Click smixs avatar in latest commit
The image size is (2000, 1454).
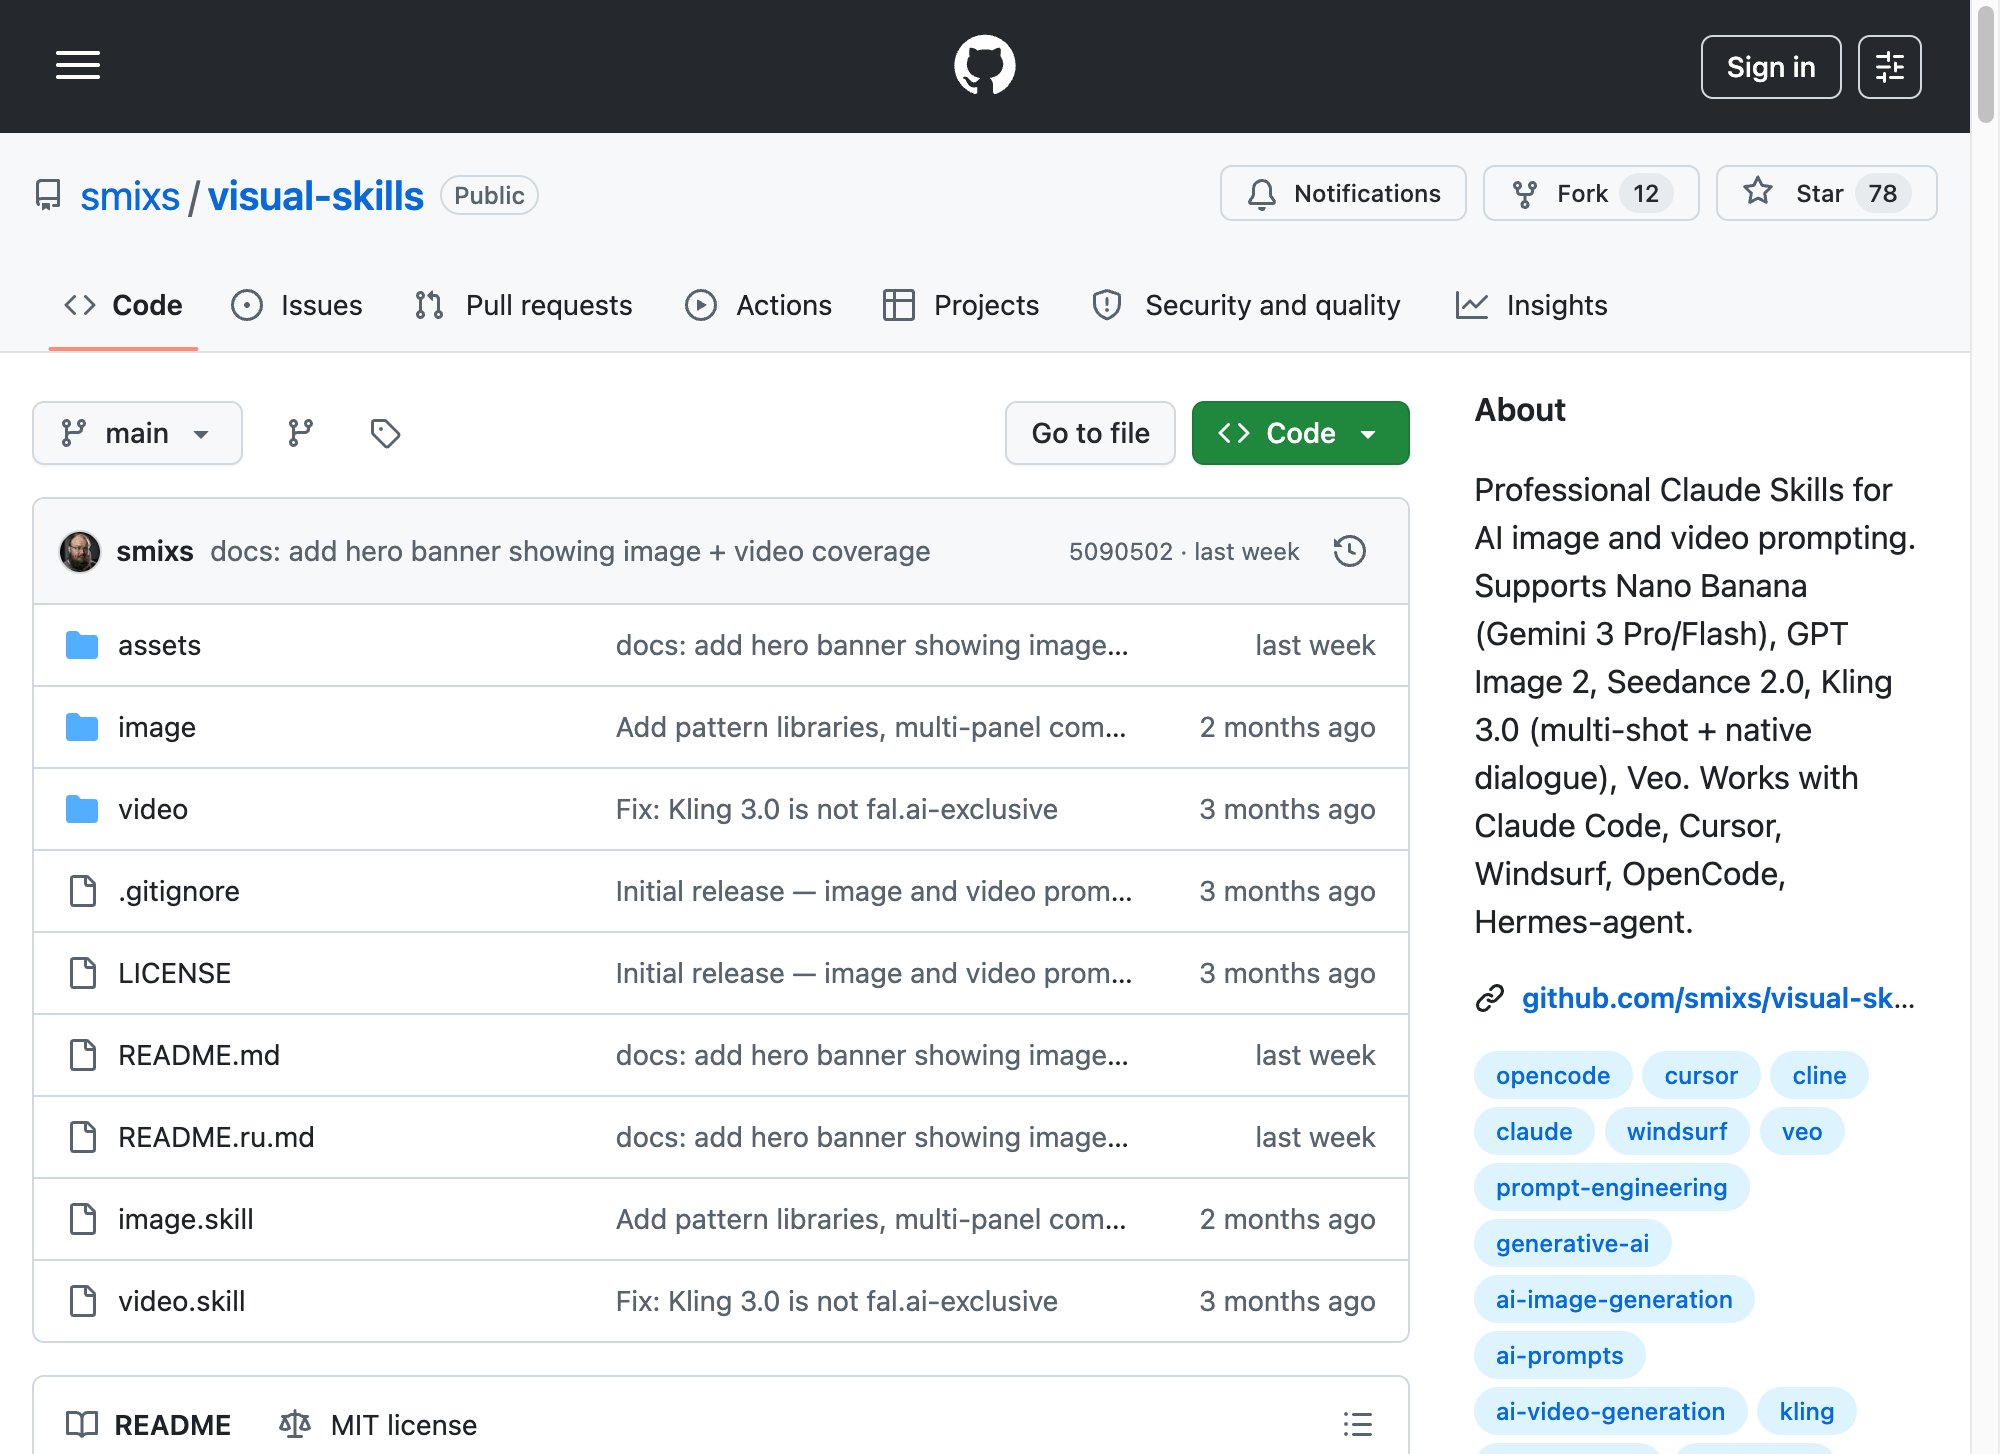[x=80, y=551]
